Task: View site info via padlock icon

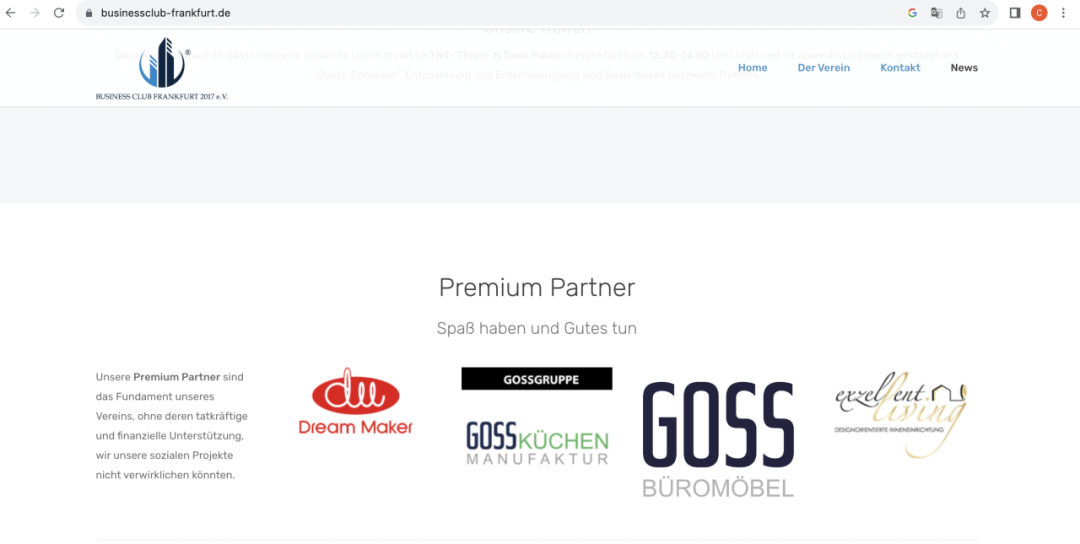Action: 88,13
